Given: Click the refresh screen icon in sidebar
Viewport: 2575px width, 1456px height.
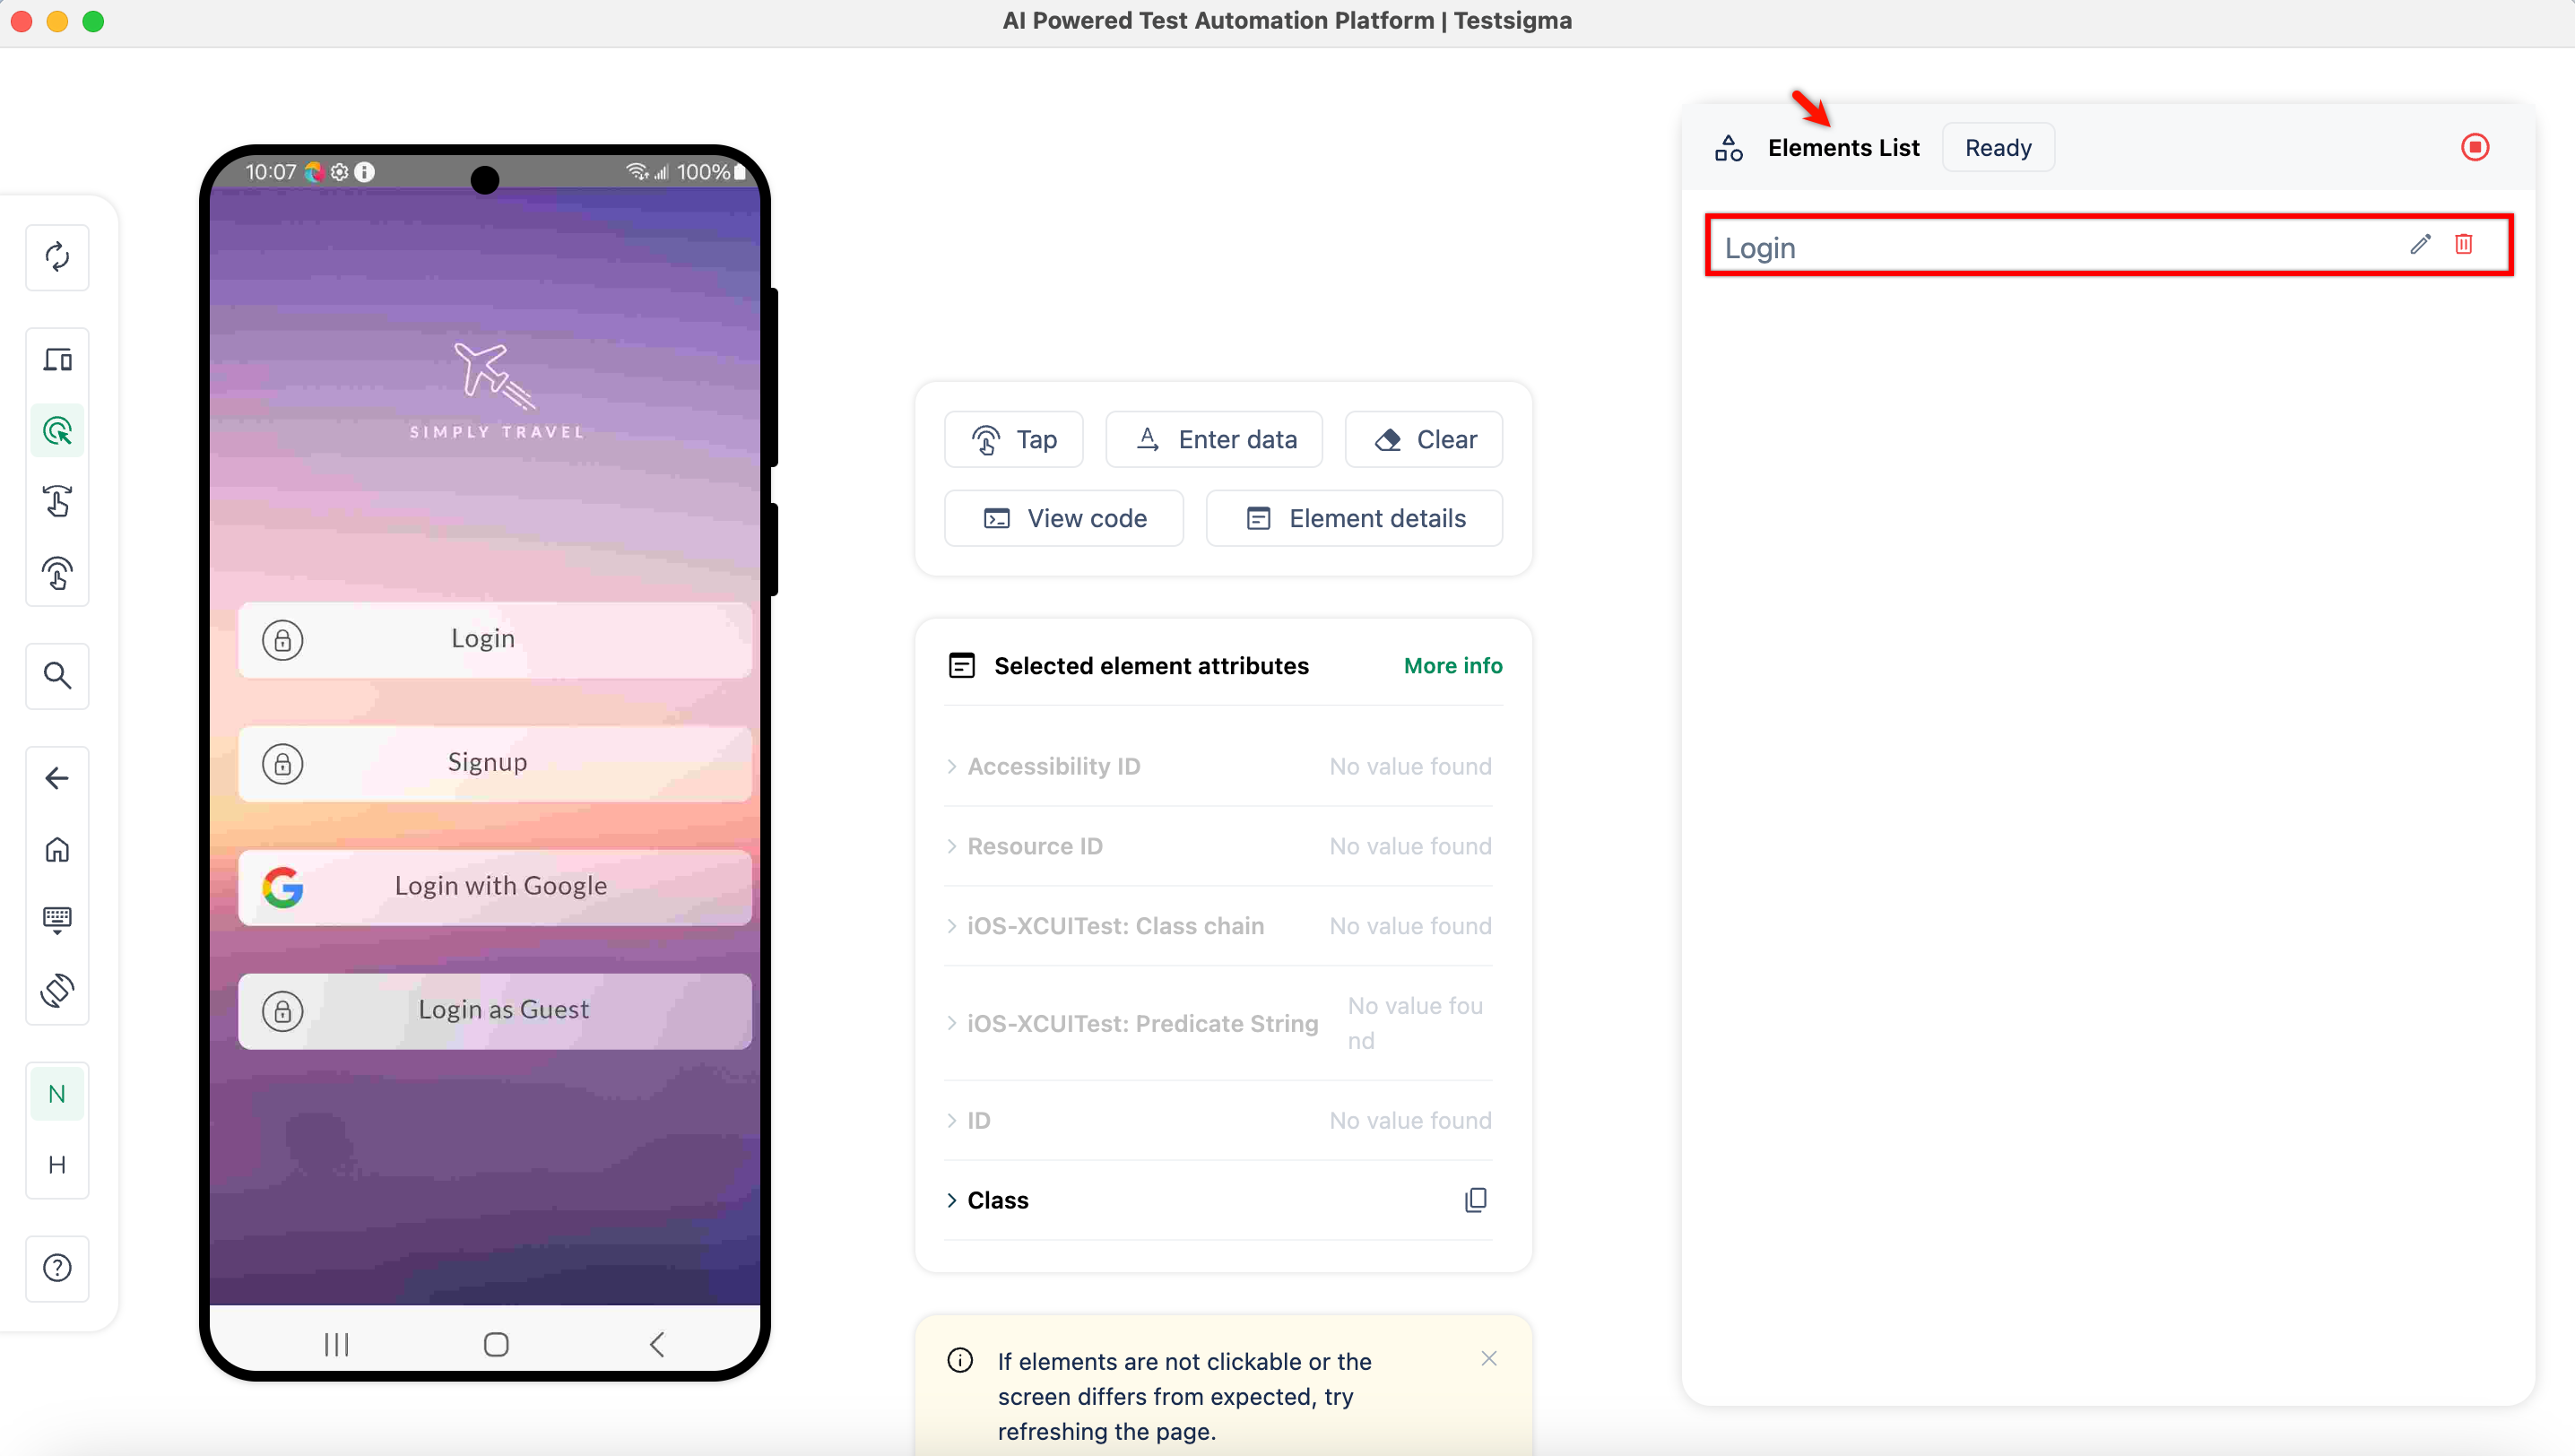Looking at the screenshot, I should point(57,257).
